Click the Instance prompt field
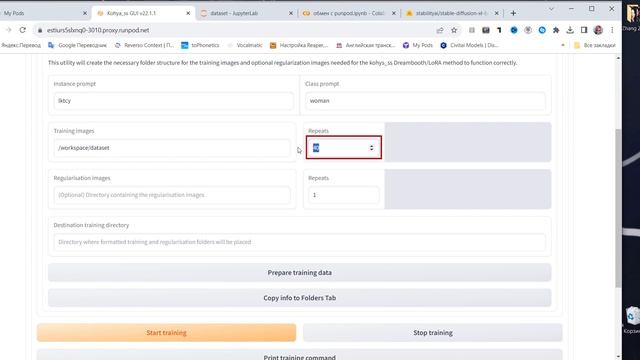Image resolution: width=640 pixels, height=360 pixels. tap(173, 101)
